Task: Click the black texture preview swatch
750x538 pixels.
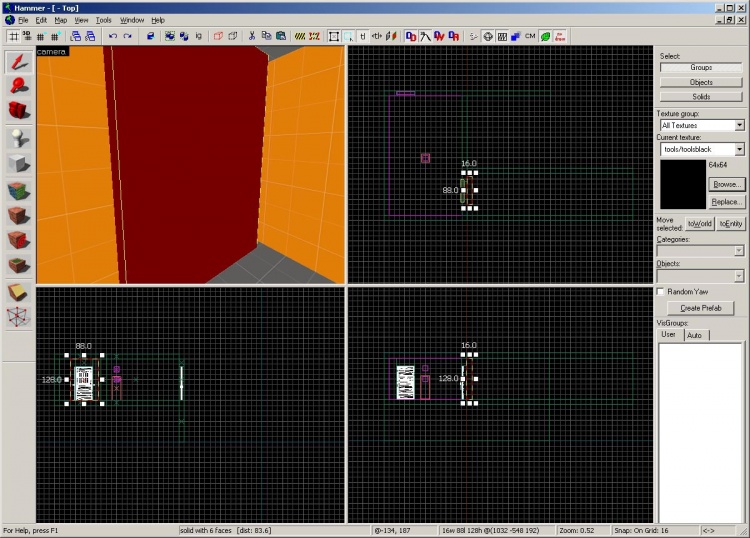Action: point(681,184)
